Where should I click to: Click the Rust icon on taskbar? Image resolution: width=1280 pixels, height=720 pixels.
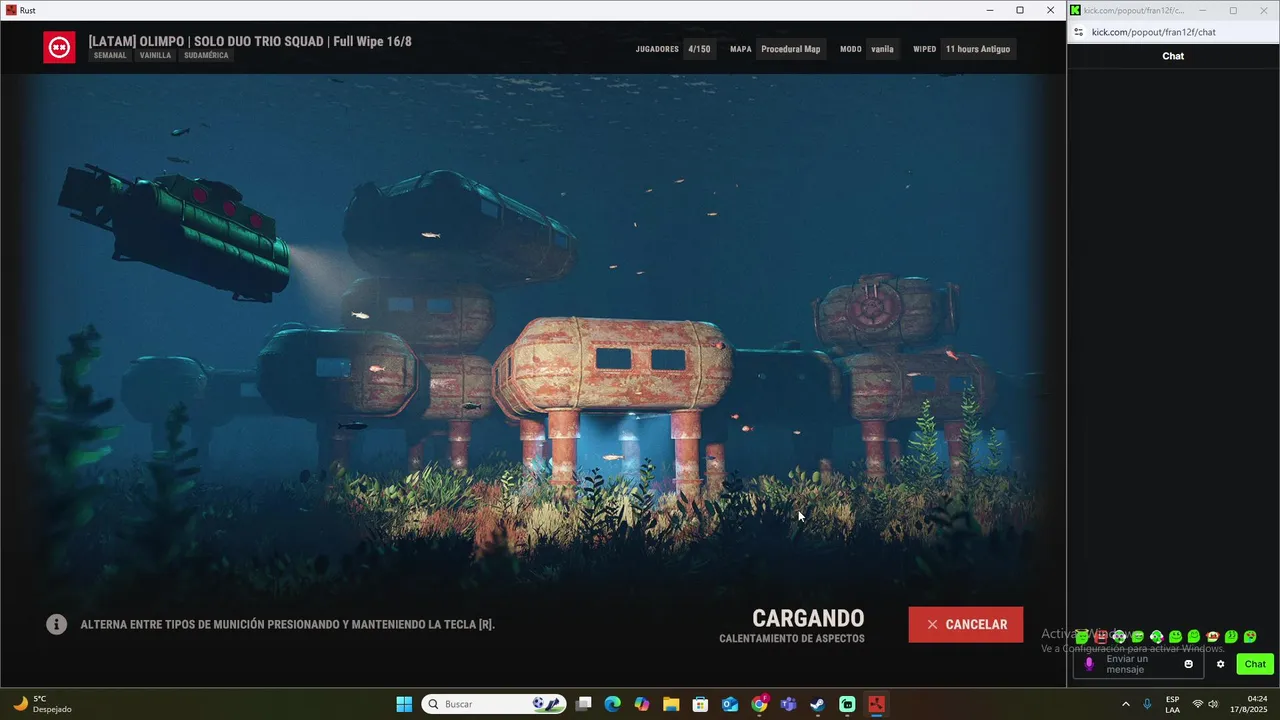[876, 704]
